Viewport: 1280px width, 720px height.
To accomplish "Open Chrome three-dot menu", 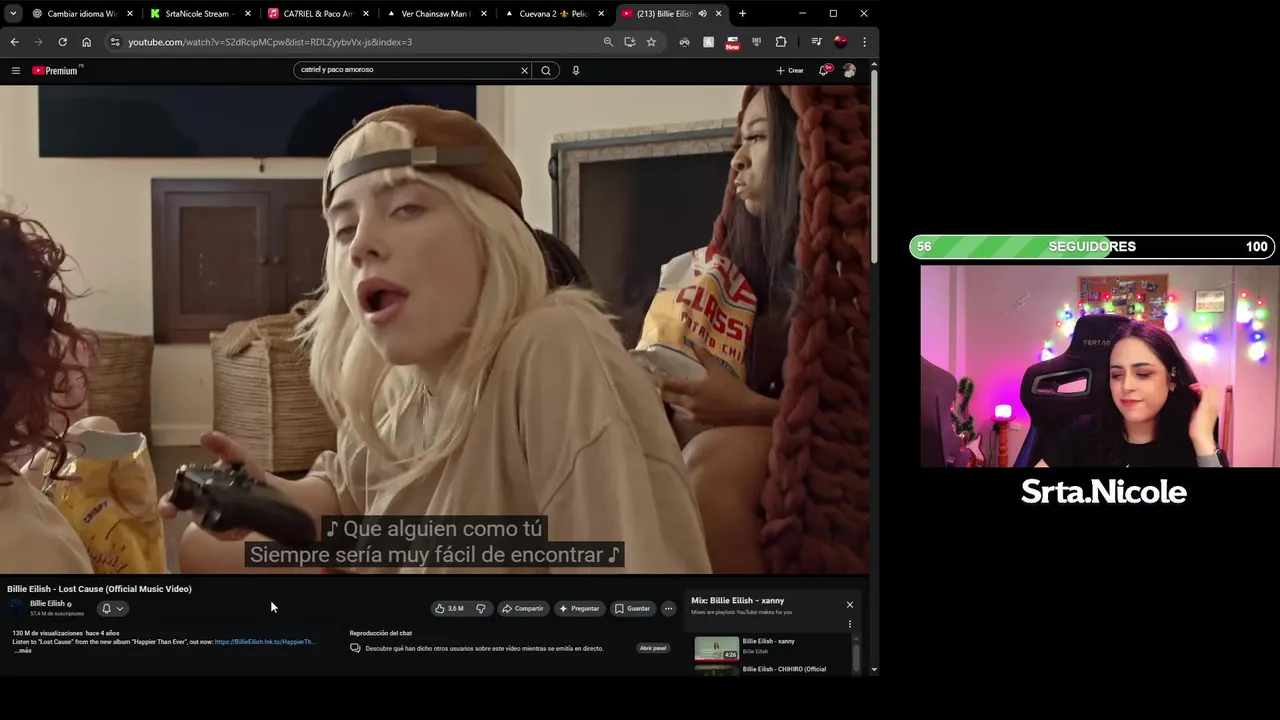I will (864, 42).
